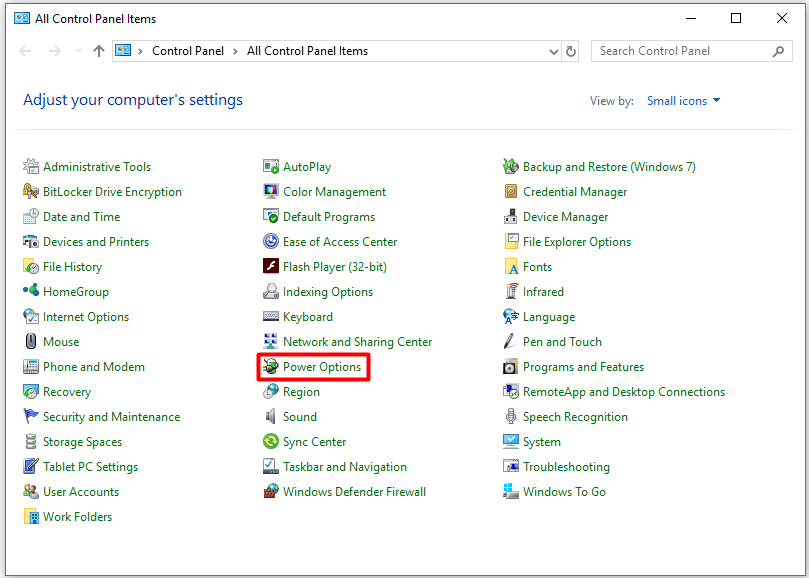This screenshot has height=578, width=809.
Task: Open the Storage Spaces icon
Action: click(31, 442)
